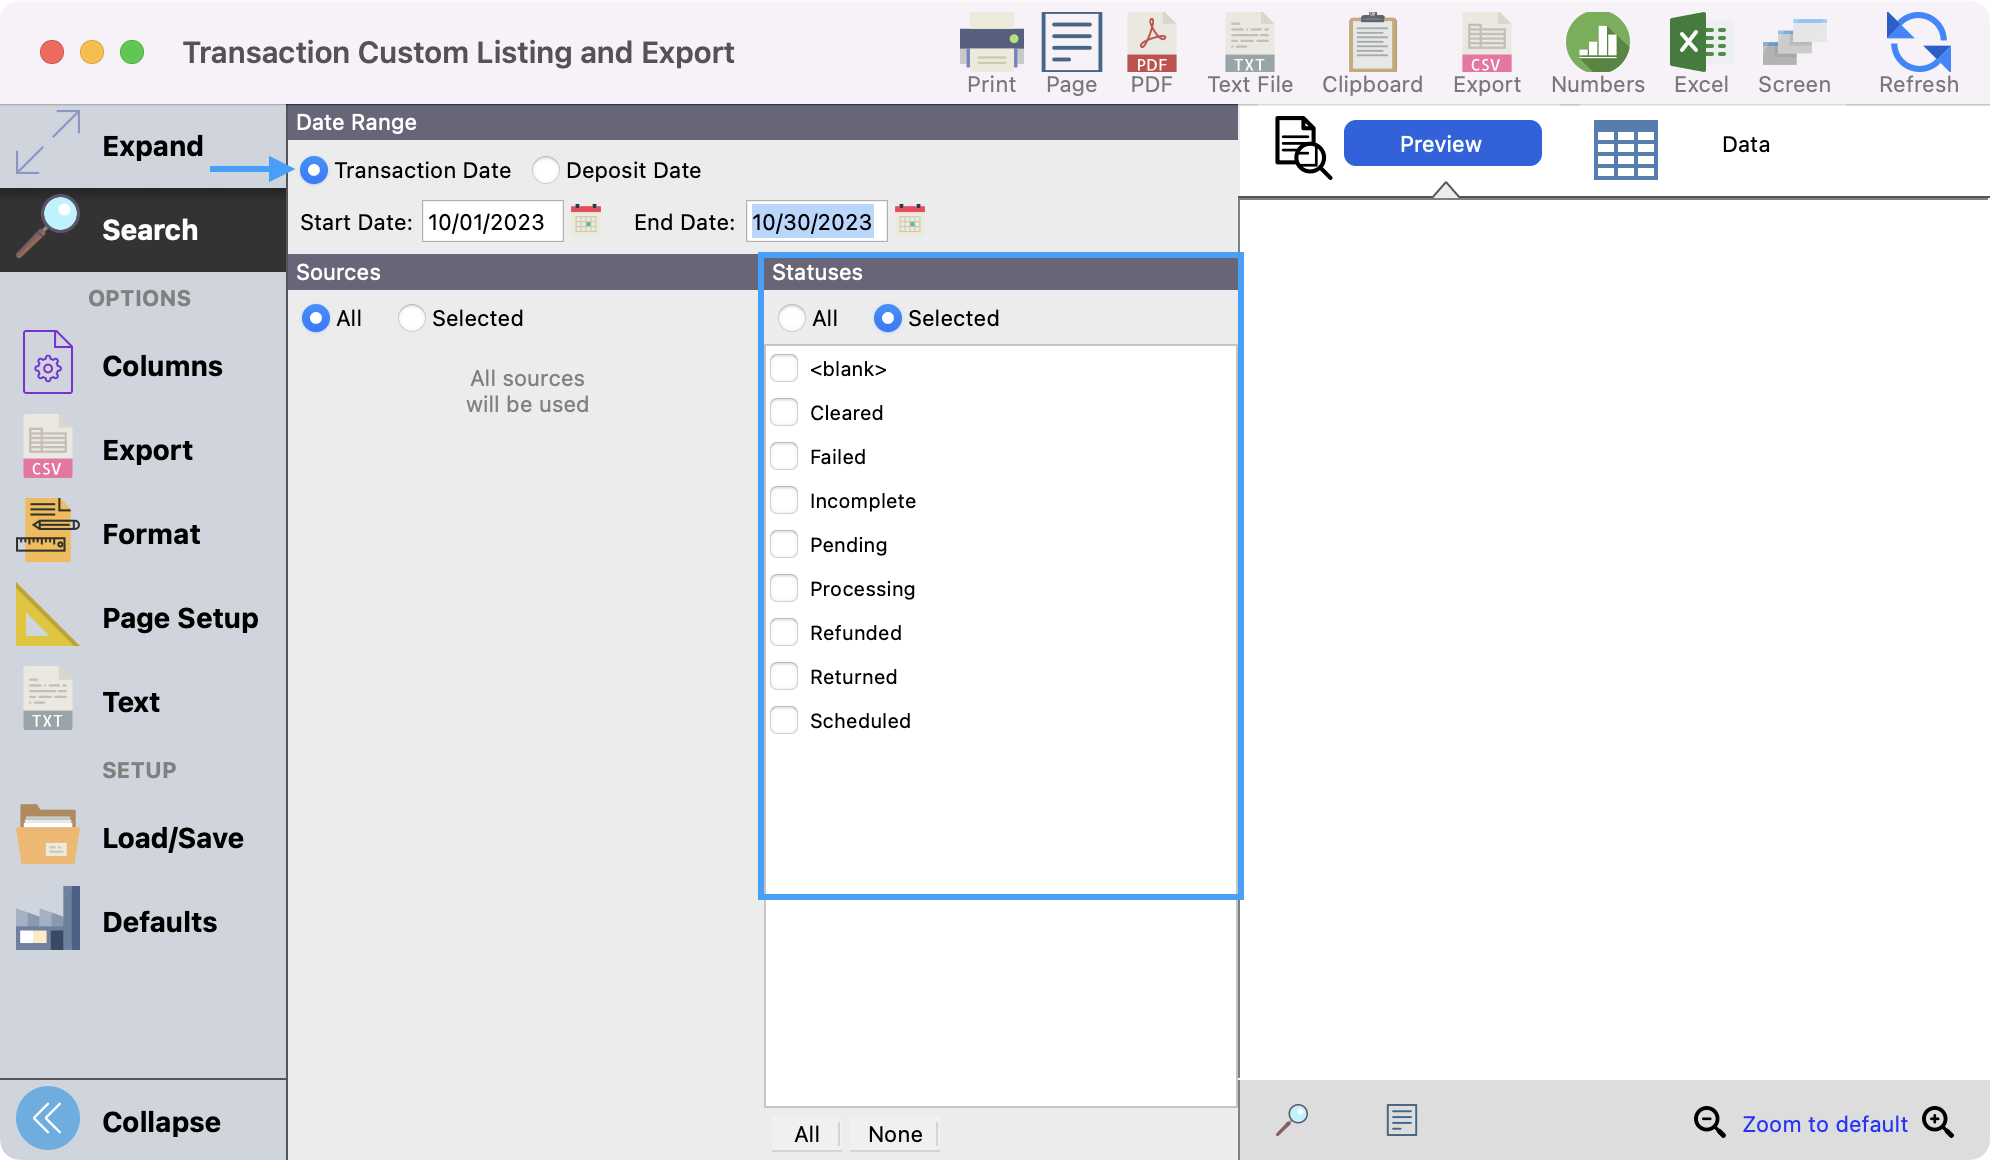The height and width of the screenshot is (1160, 1990).
Task: Collapse the sidebar panel
Action: point(110,1121)
